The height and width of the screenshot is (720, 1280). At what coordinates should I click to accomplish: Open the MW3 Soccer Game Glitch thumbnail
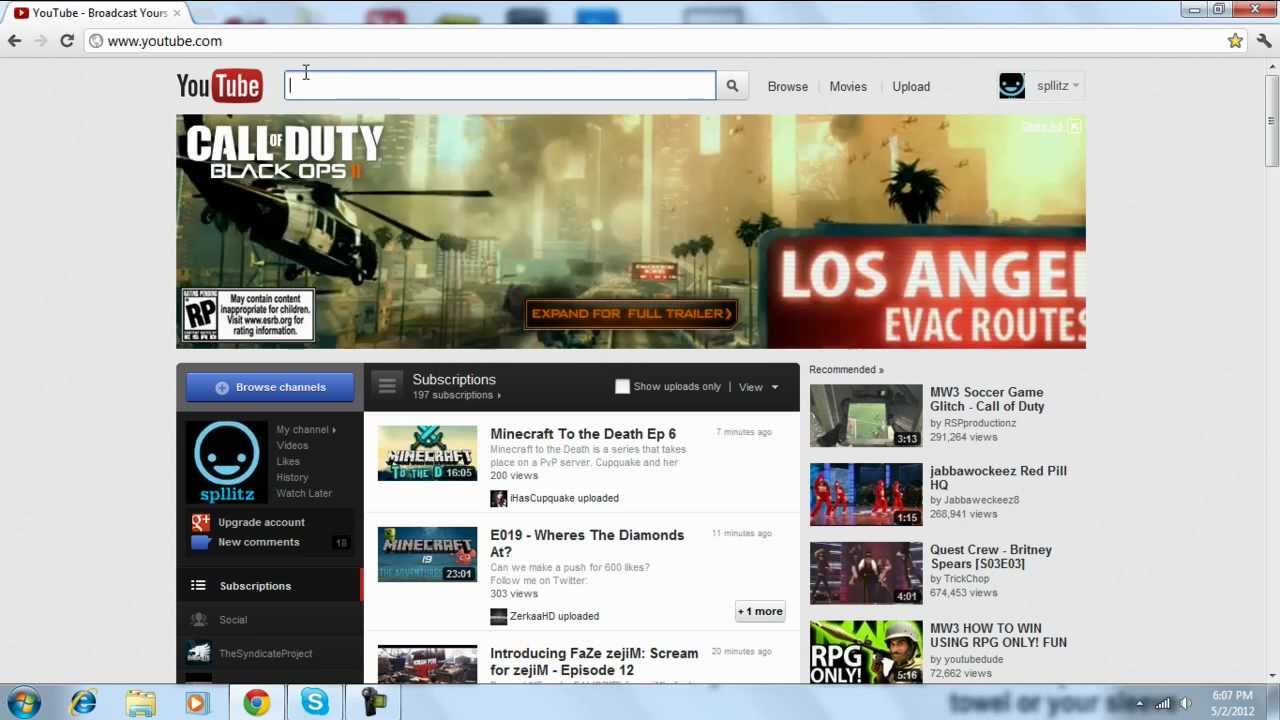(866, 415)
